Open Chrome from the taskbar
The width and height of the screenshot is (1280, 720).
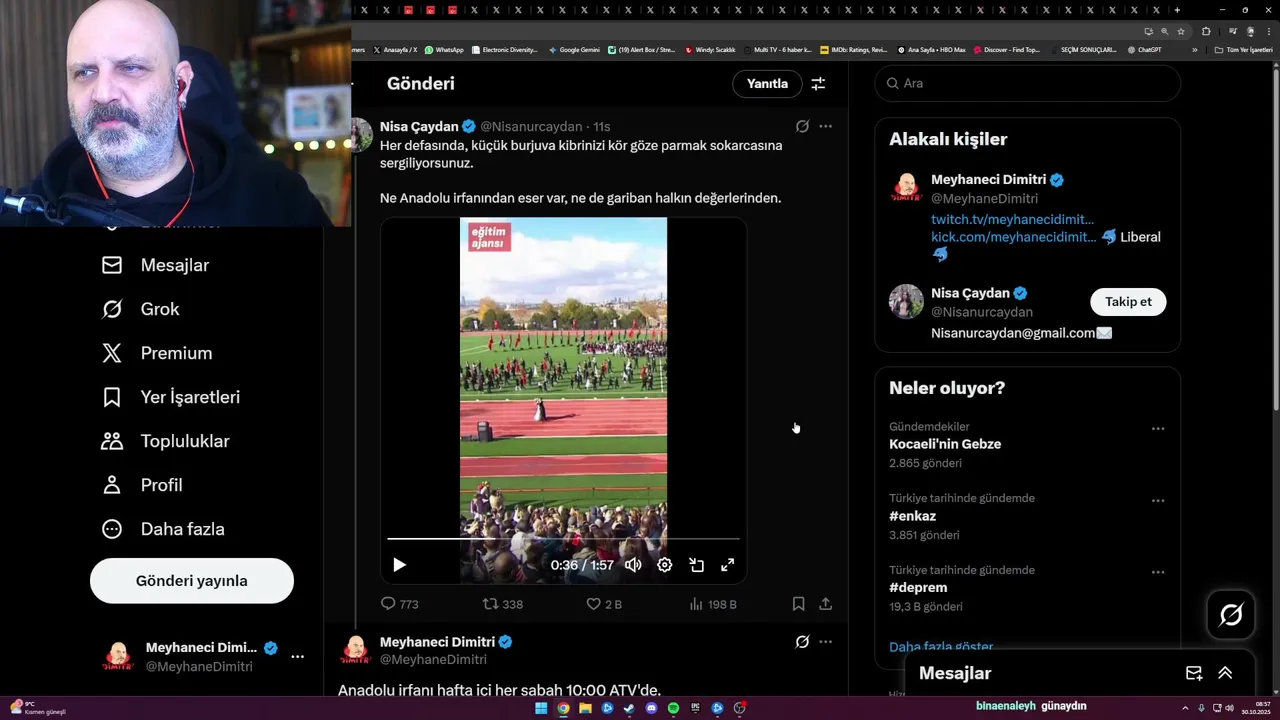(563, 708)
